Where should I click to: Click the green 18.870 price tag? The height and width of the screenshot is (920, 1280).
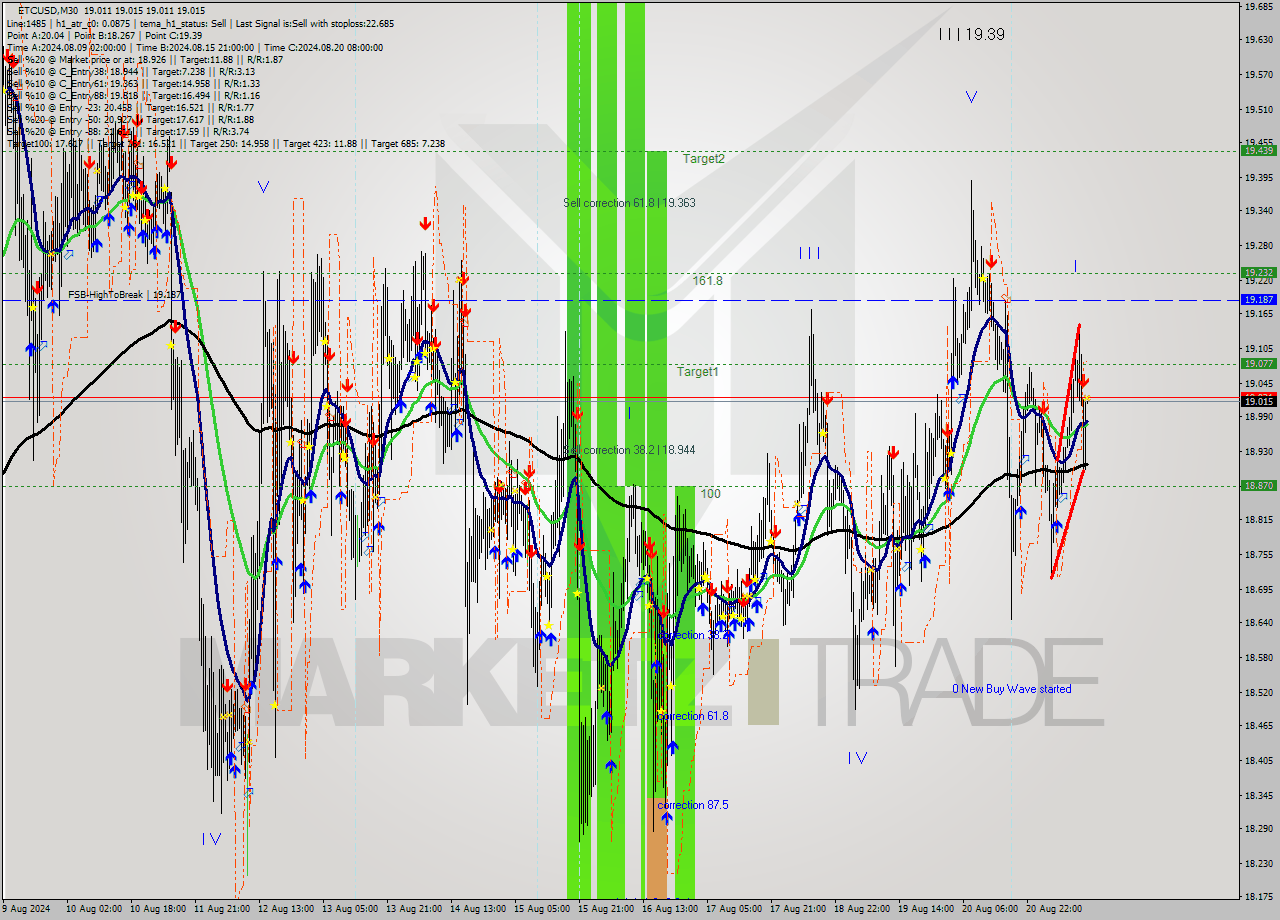point(1257,485)
